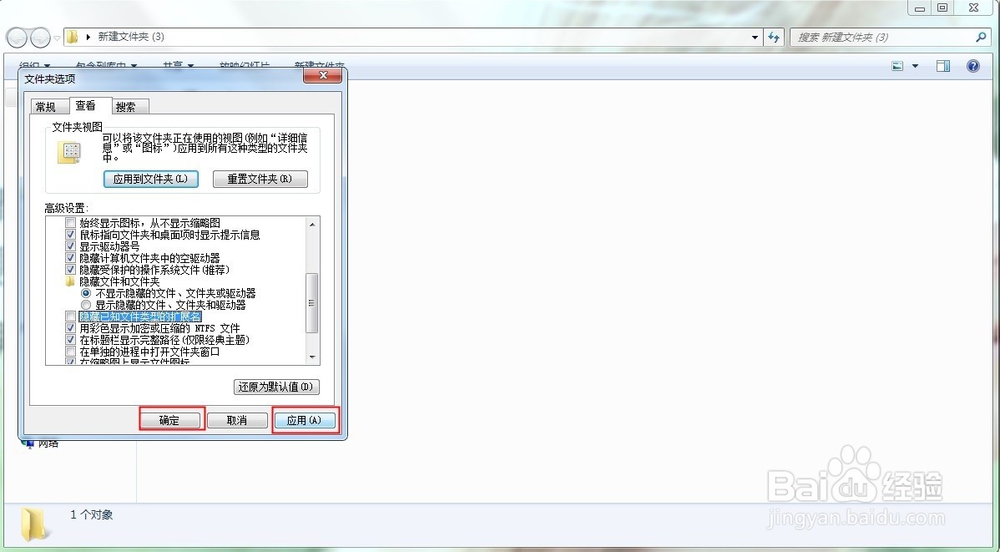Switch to the 搜索 tab
This screenshot has width=1000, height=552.
126,106
